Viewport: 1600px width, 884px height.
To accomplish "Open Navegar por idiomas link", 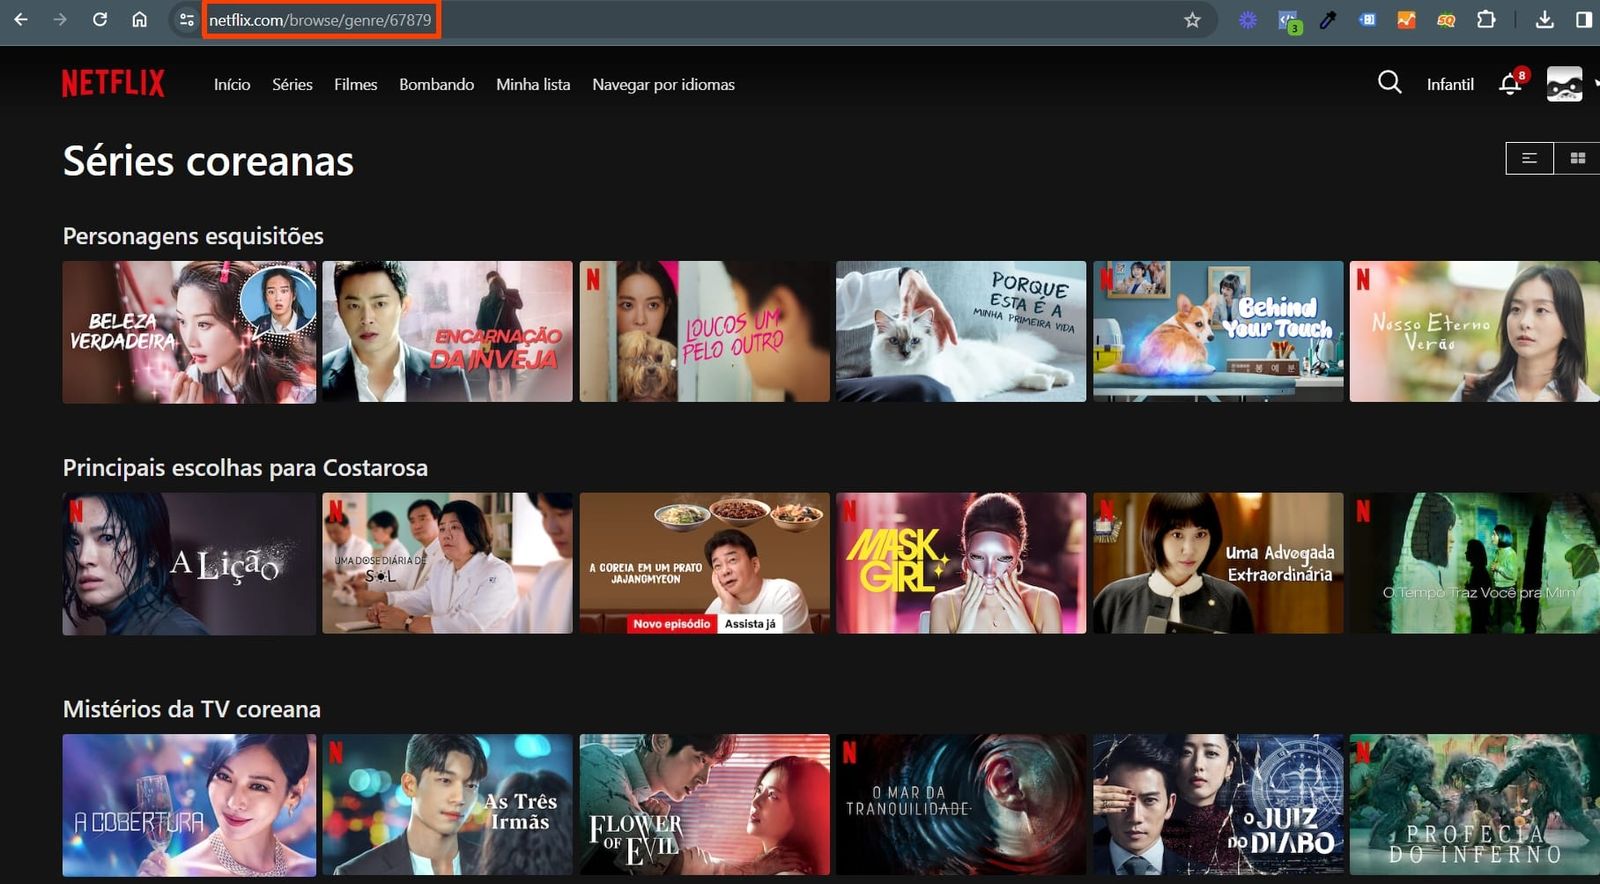I will pyautogui.click(x=663, y=85).
